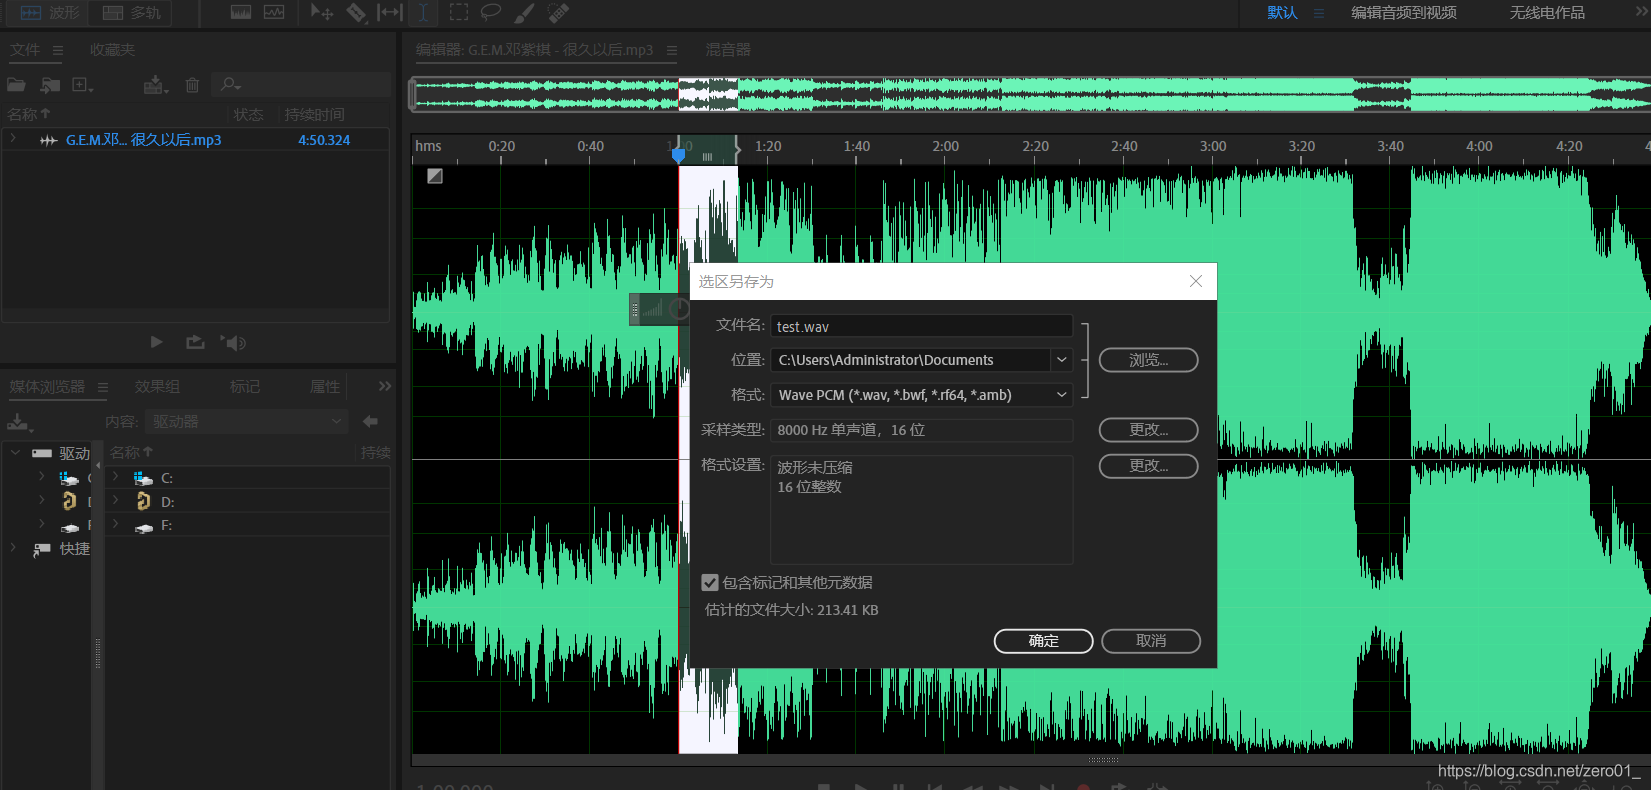Expand the D: drive in contents list
1651x790 pixels.
116,501
